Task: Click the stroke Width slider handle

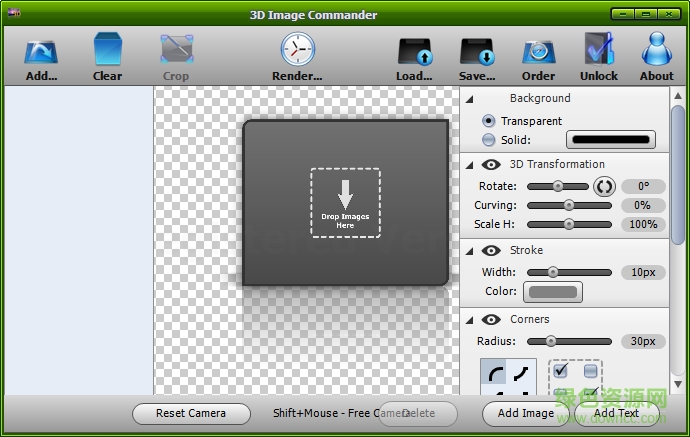Action: [553, 272]
